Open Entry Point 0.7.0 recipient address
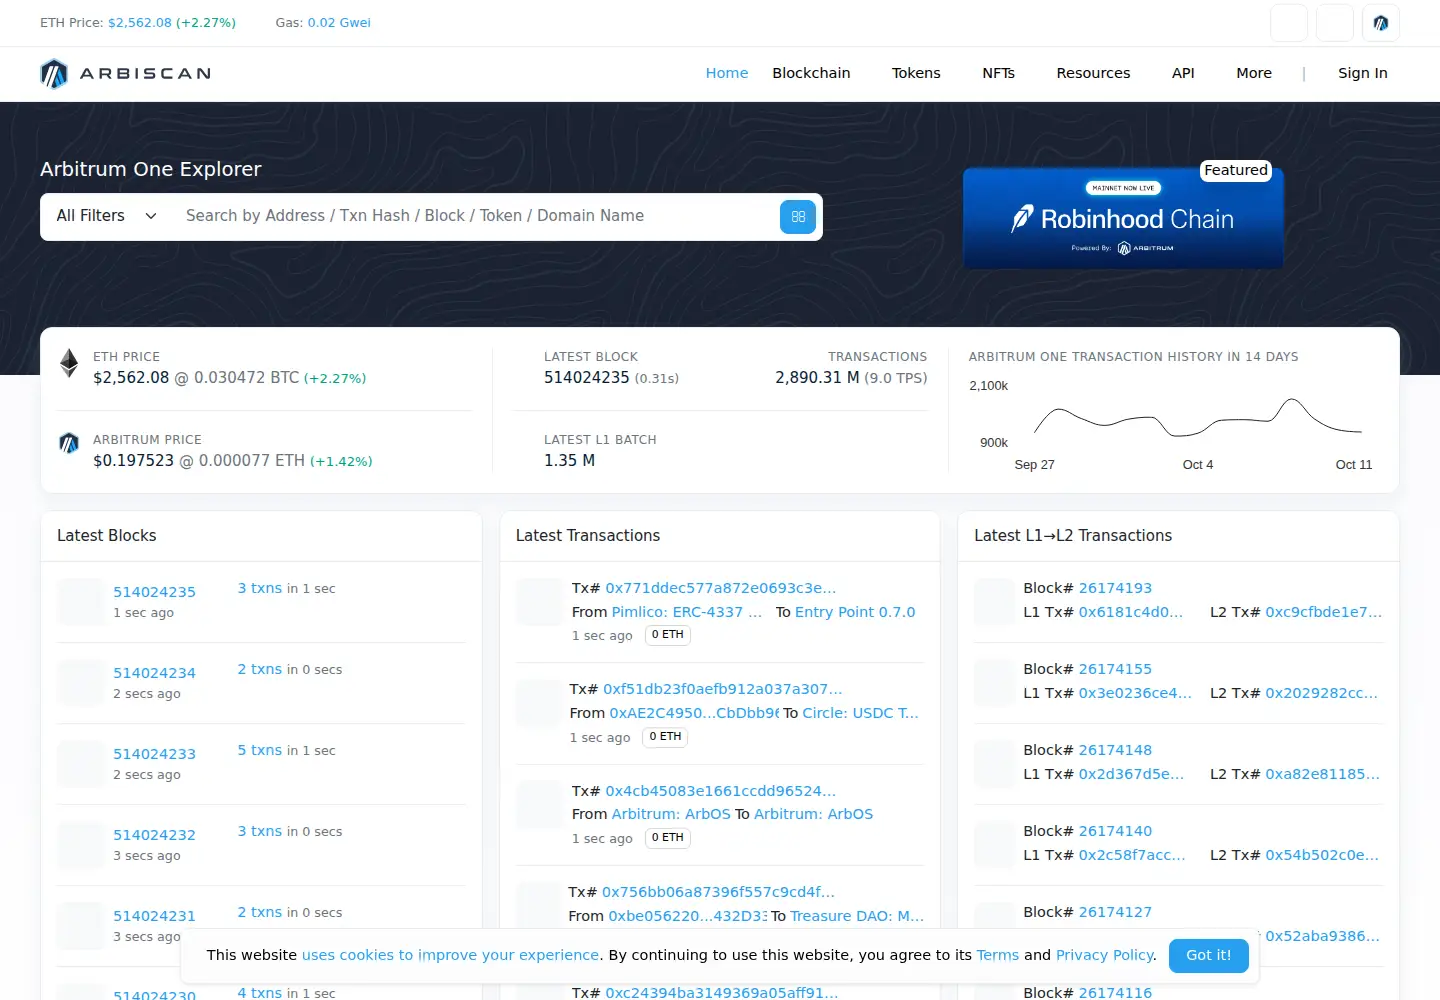Screen dimensions: 1440x1000 [855, 612]
